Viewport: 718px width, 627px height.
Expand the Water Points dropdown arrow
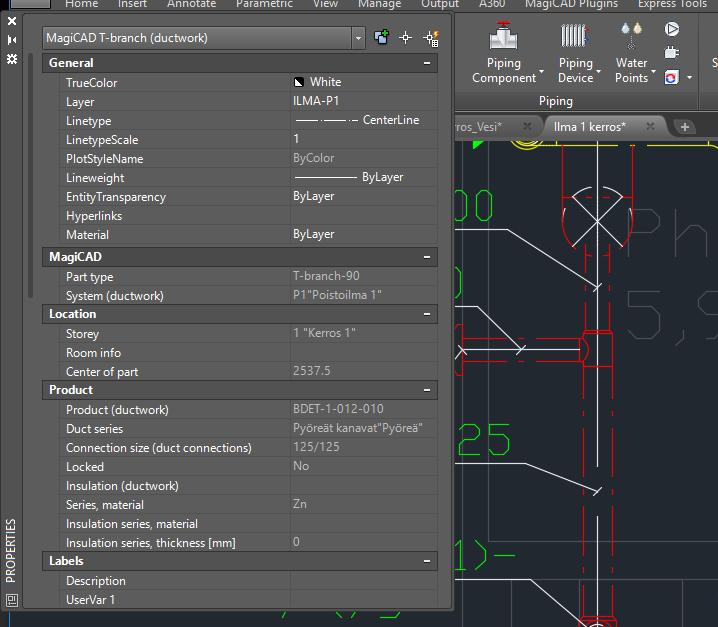coord(653,72)
